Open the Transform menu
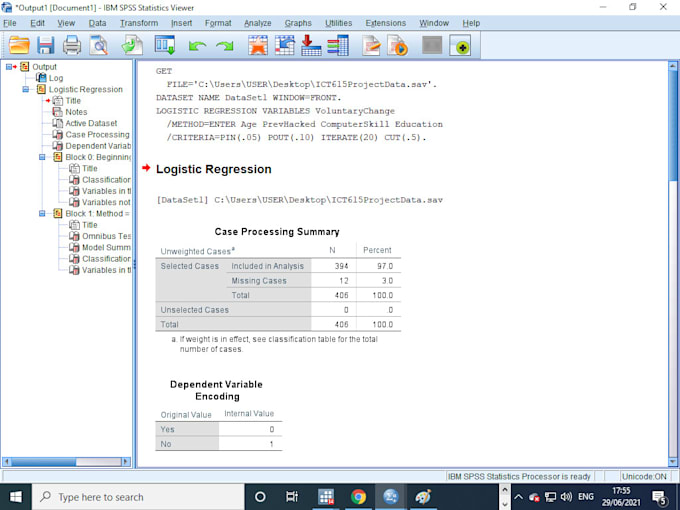Screen dimensions: 680x510 139,23
